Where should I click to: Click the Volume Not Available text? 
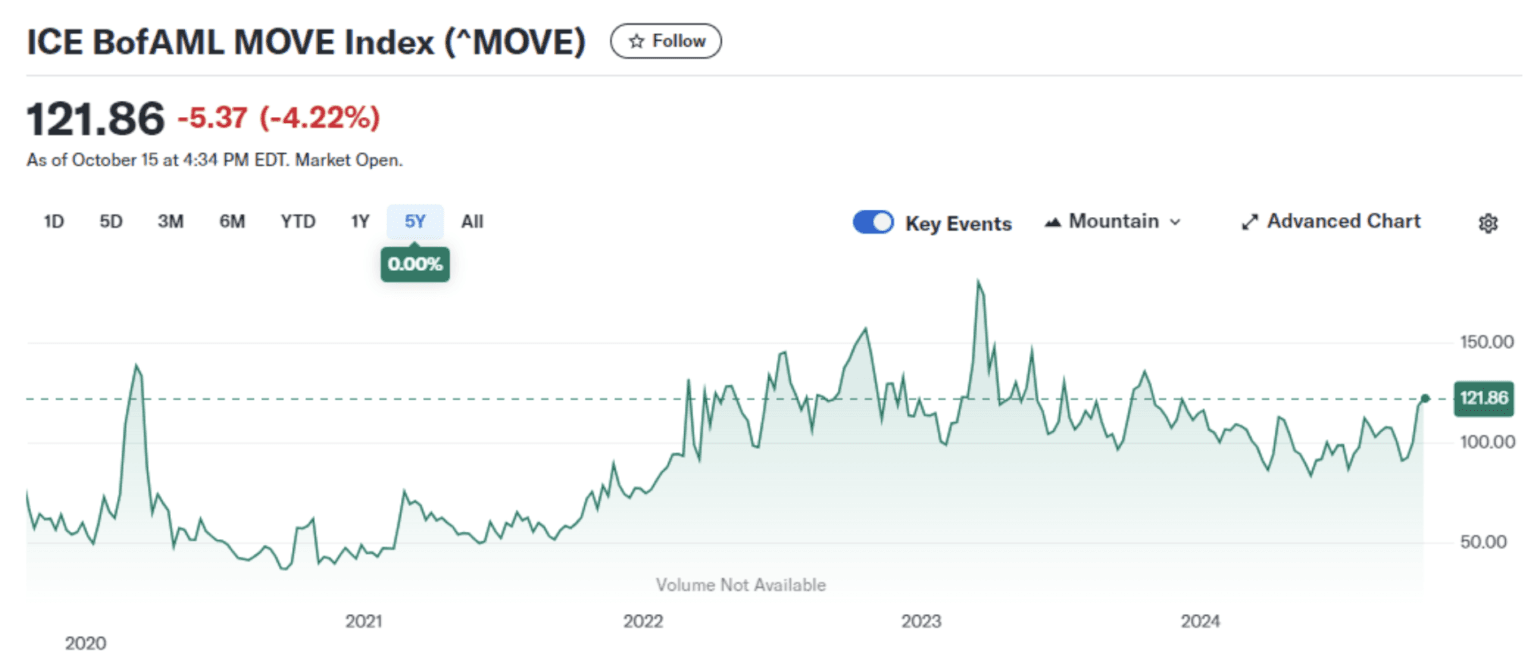coord(741,585)
